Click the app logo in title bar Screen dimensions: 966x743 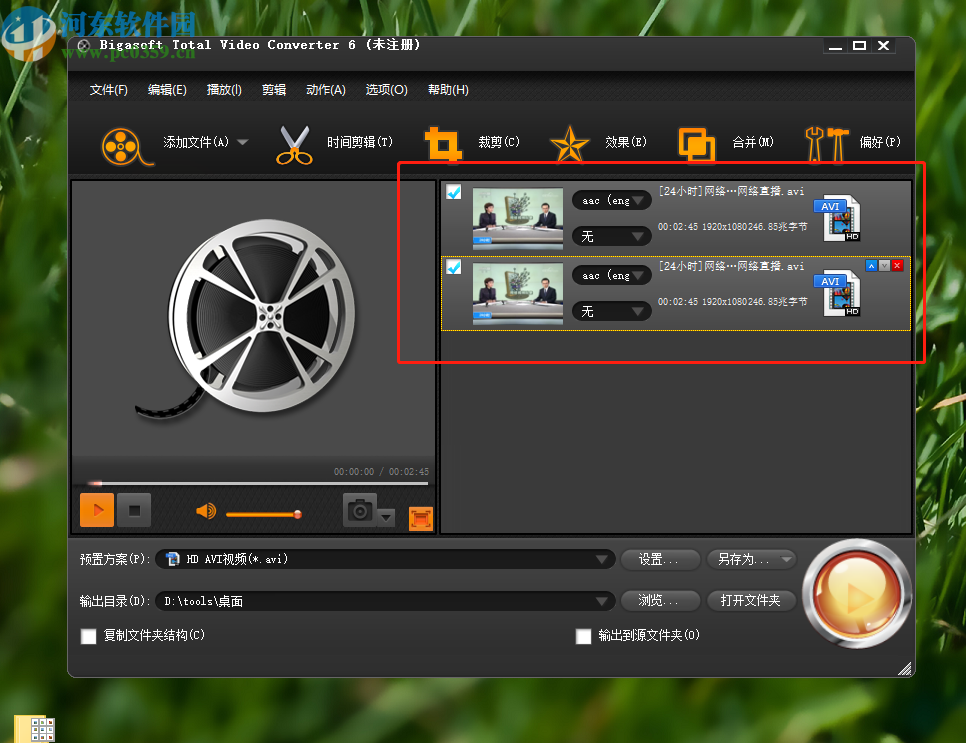tap(84, 45)
